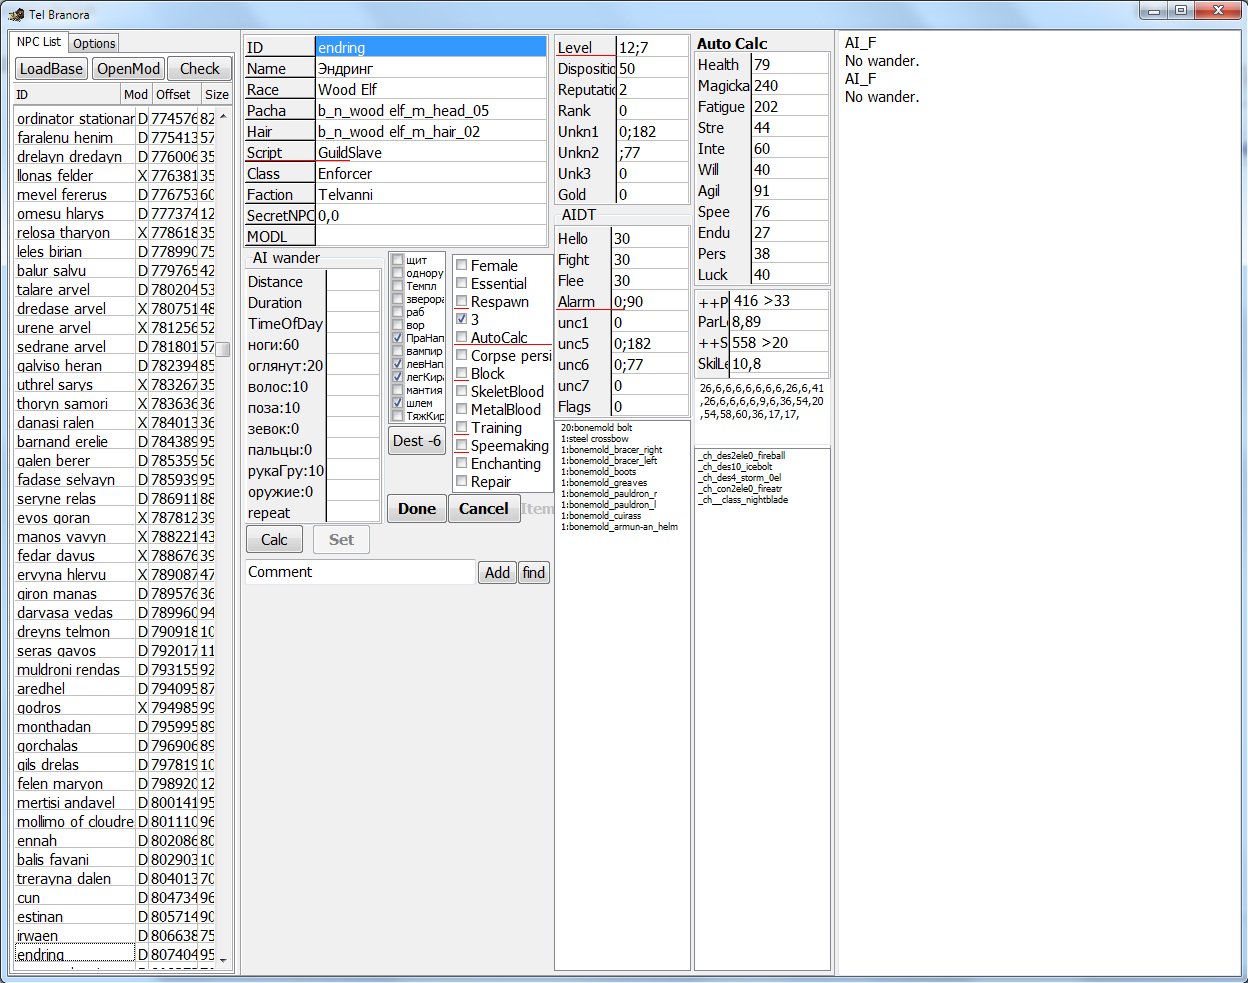Toggle the Essential checkbox
1248x983 pixels.
(x=462, y=284)
